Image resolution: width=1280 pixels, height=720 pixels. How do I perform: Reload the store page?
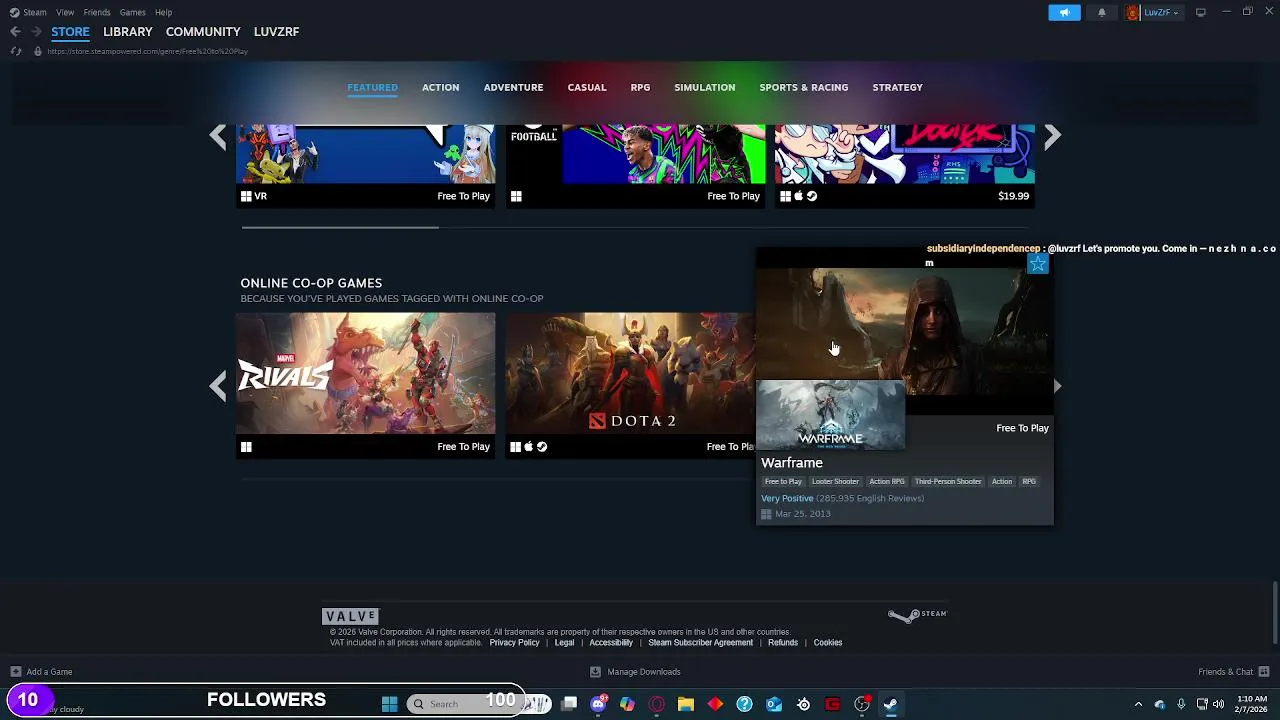click(15, 51)
